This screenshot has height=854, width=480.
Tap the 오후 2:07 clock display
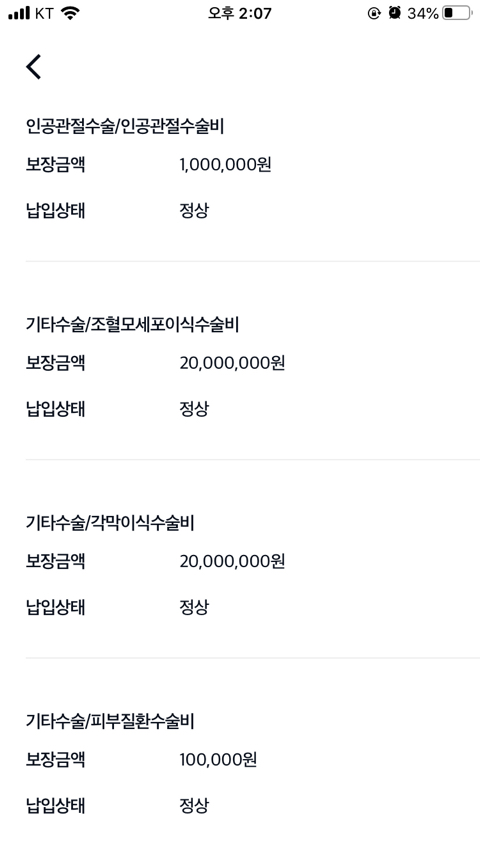[239, 13]
